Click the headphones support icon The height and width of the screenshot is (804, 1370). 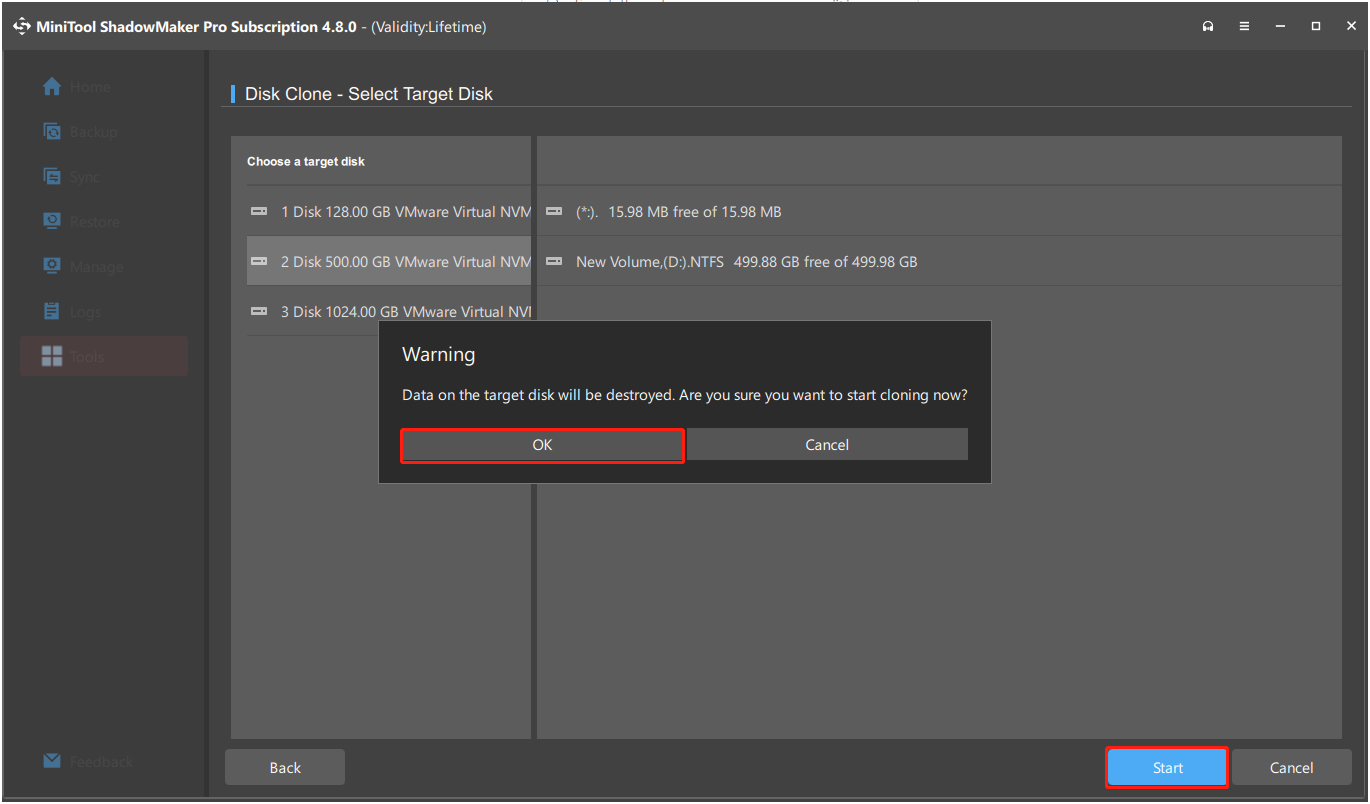pos(1208,26)
